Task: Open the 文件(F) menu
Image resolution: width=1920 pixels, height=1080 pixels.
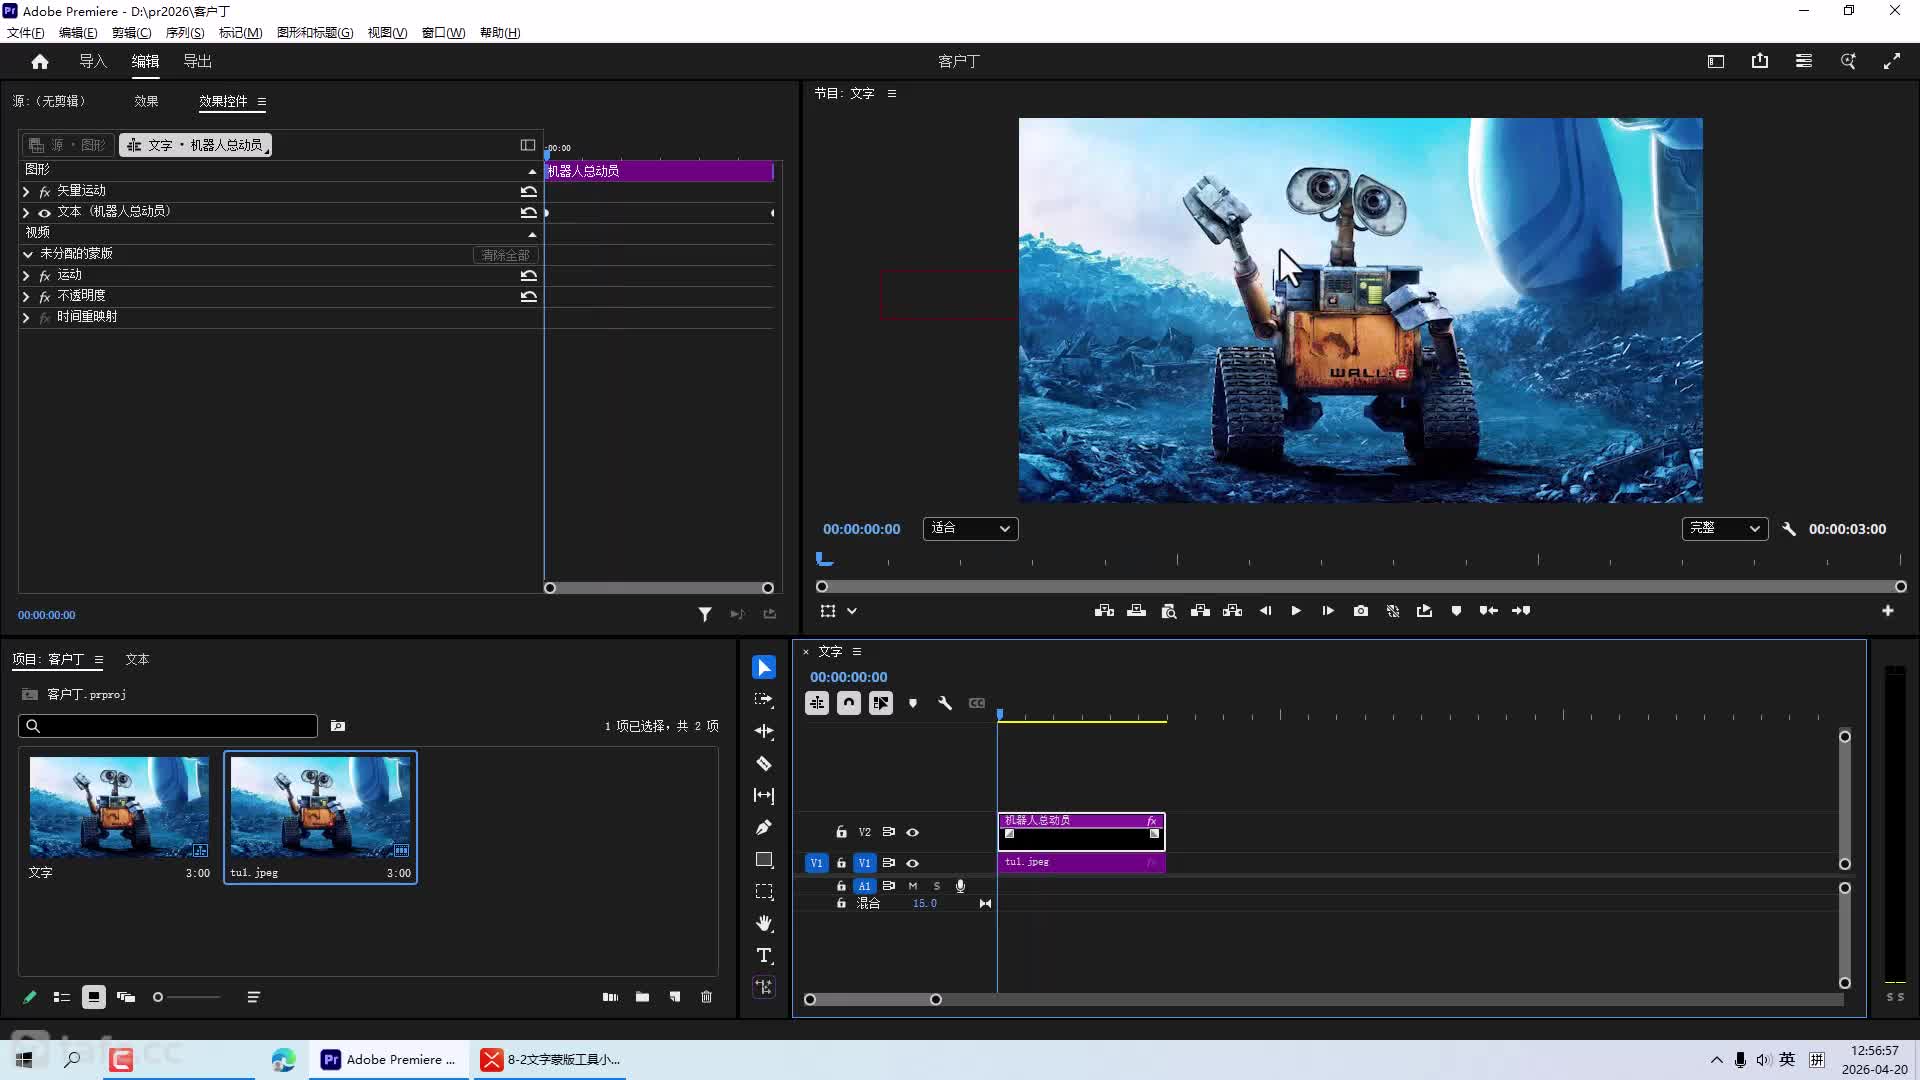Action: pyautogui.click(x=26, y=33)
